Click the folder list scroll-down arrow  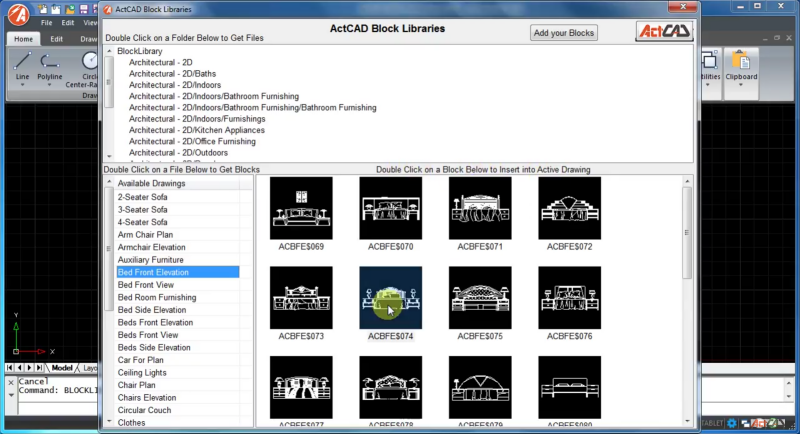point(109,157)
